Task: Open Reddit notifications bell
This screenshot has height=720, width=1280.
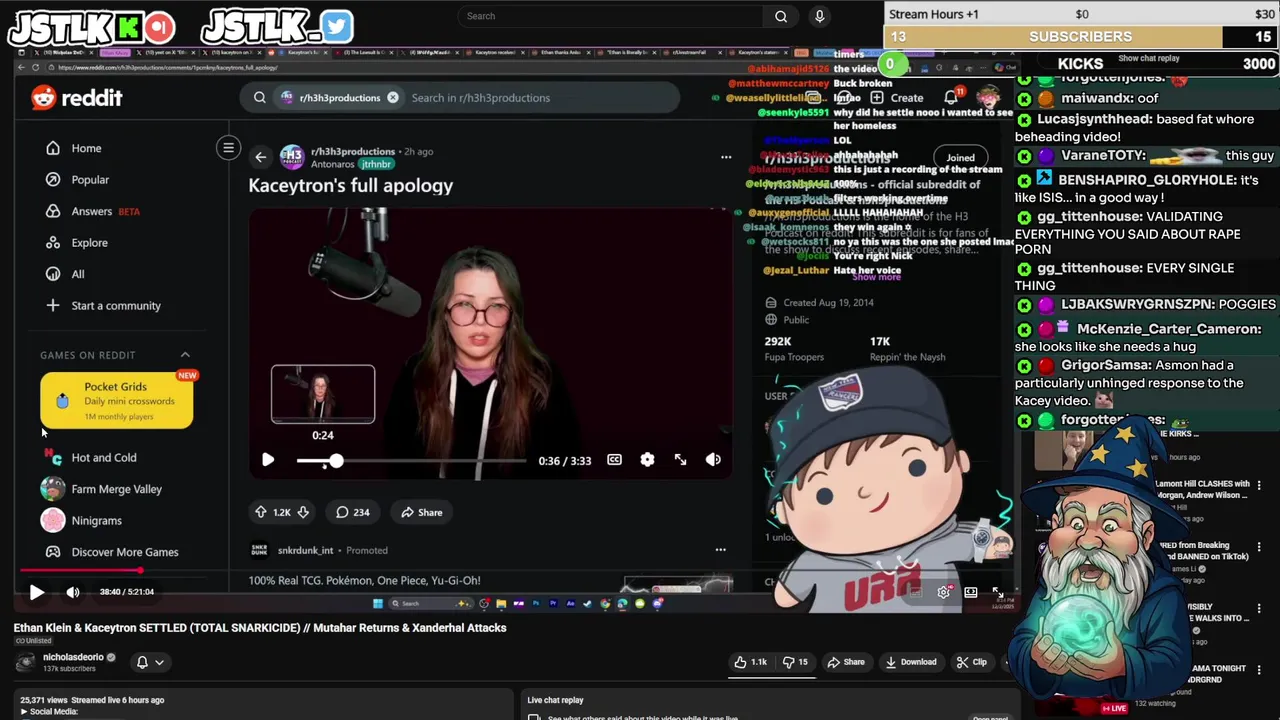Action: [951, 97]
